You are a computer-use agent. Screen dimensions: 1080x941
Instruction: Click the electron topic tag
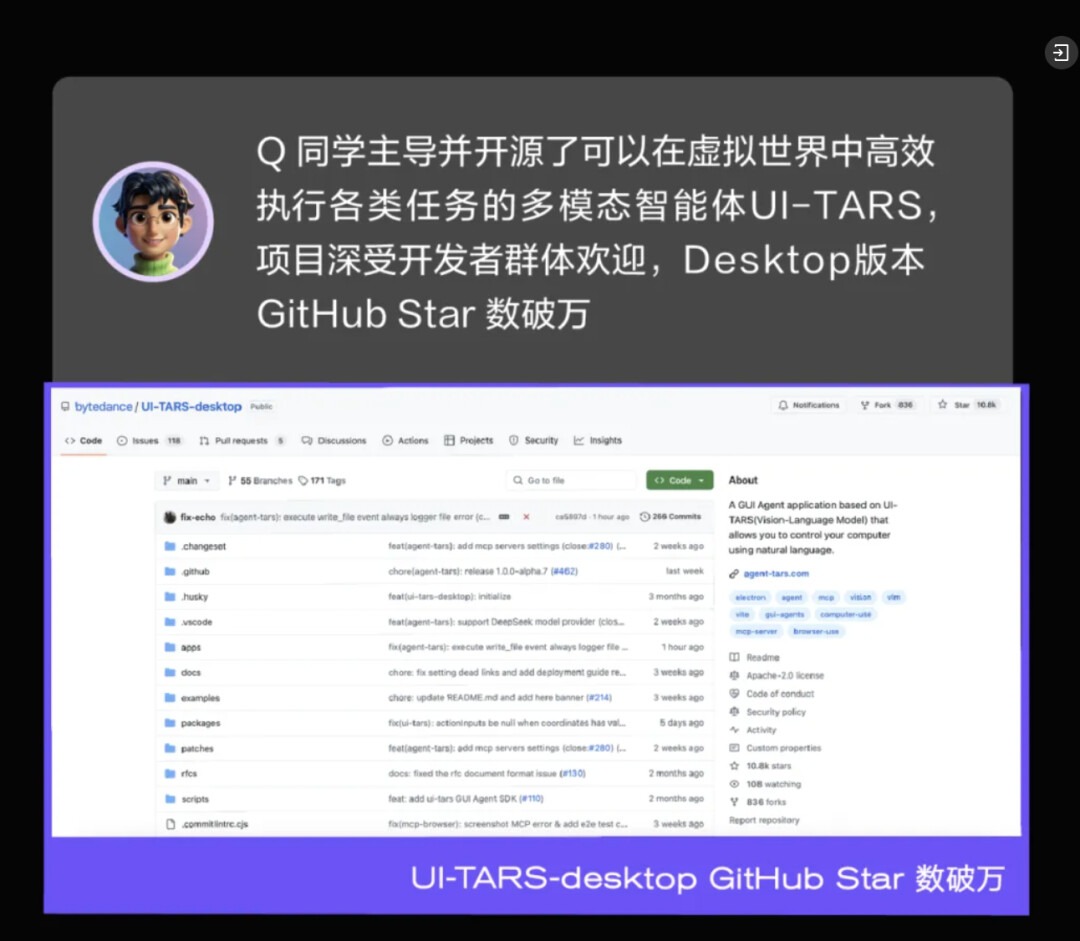[750, 597]
